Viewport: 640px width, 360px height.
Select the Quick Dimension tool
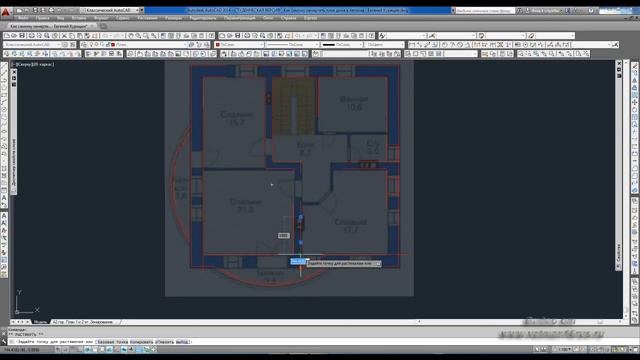click(476, 44)
